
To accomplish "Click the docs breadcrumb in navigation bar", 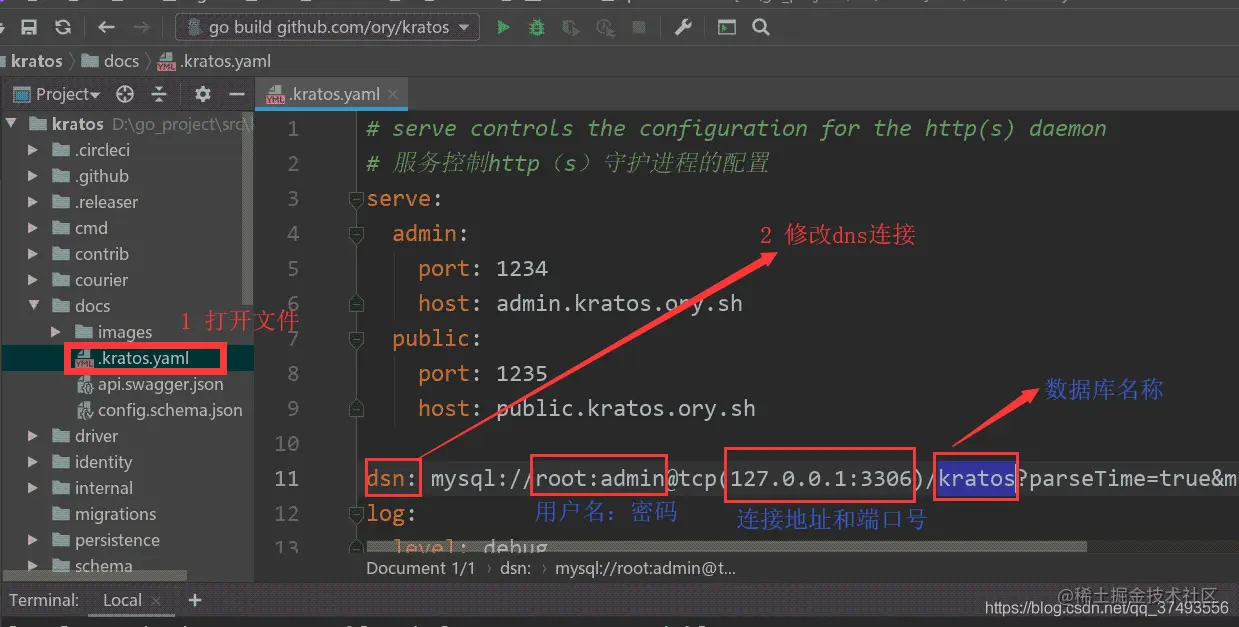I will [110, 61].
